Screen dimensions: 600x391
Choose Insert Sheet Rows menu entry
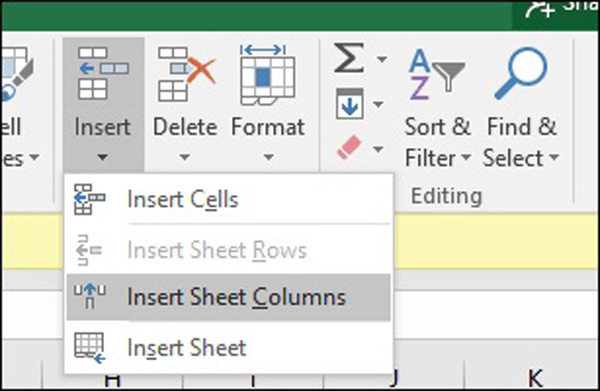[228, 250]
